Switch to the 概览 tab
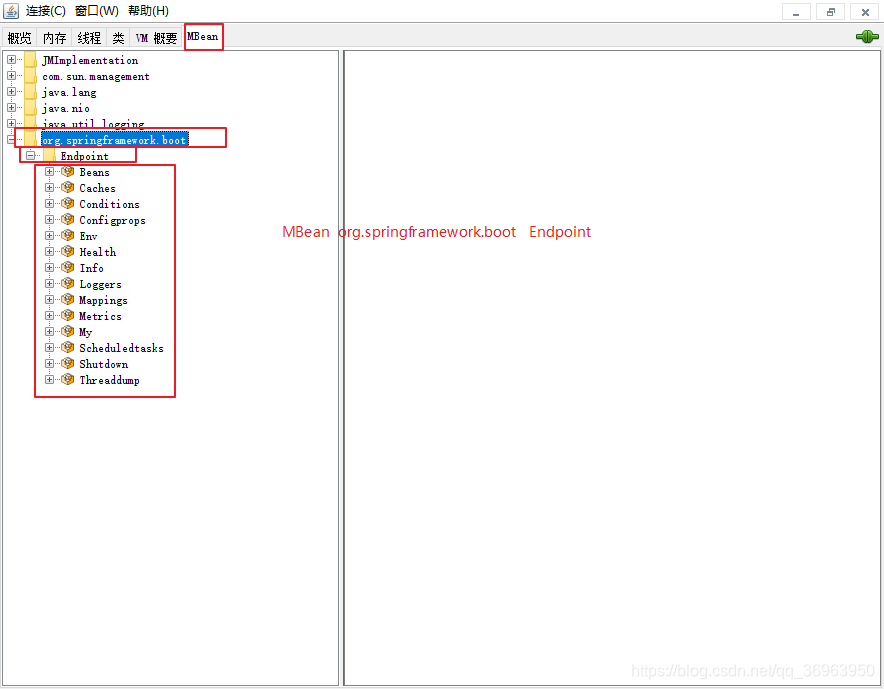Image resolution: width=884 pixels, height=689 pixels. [x=20, y=38]
